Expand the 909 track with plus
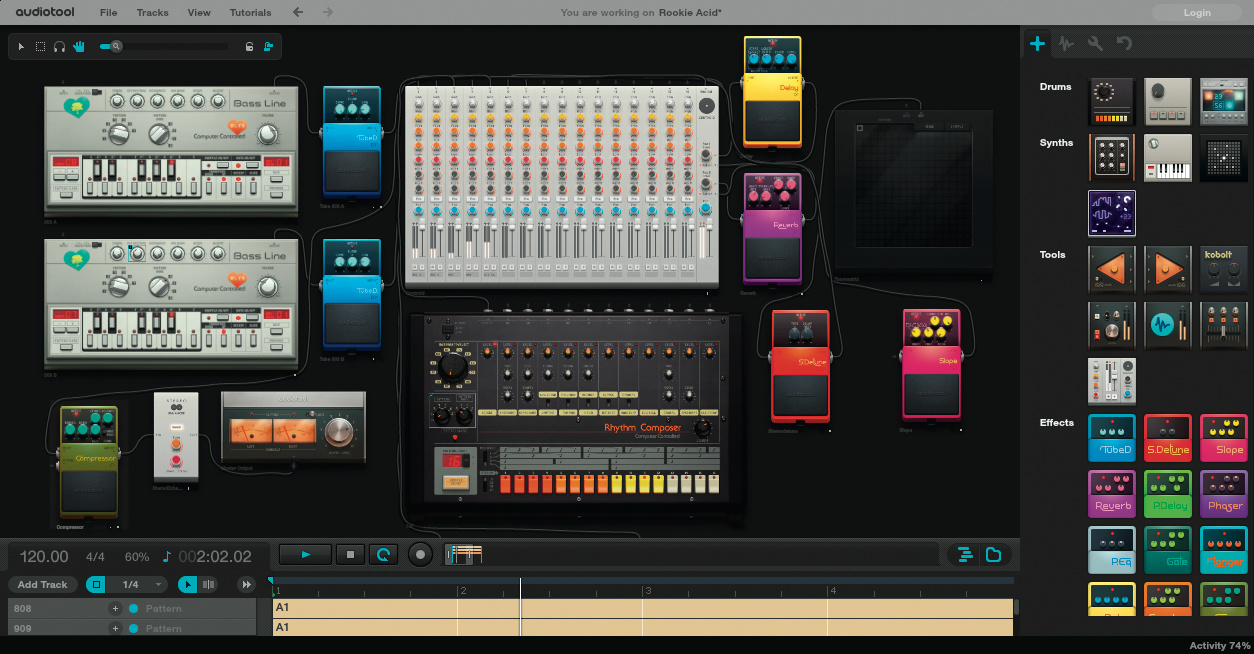Image resolution: width=1254 pixels, height=654 pixels. pos(115,628)
